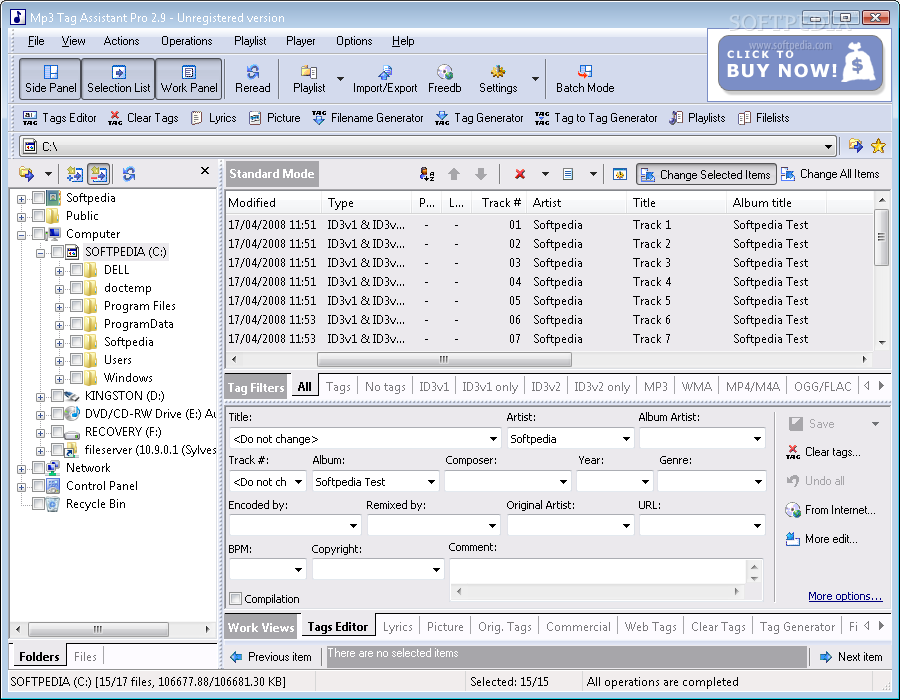Move selected item up with arrow icon
900x700 pixels.
[x=454, y=174]
